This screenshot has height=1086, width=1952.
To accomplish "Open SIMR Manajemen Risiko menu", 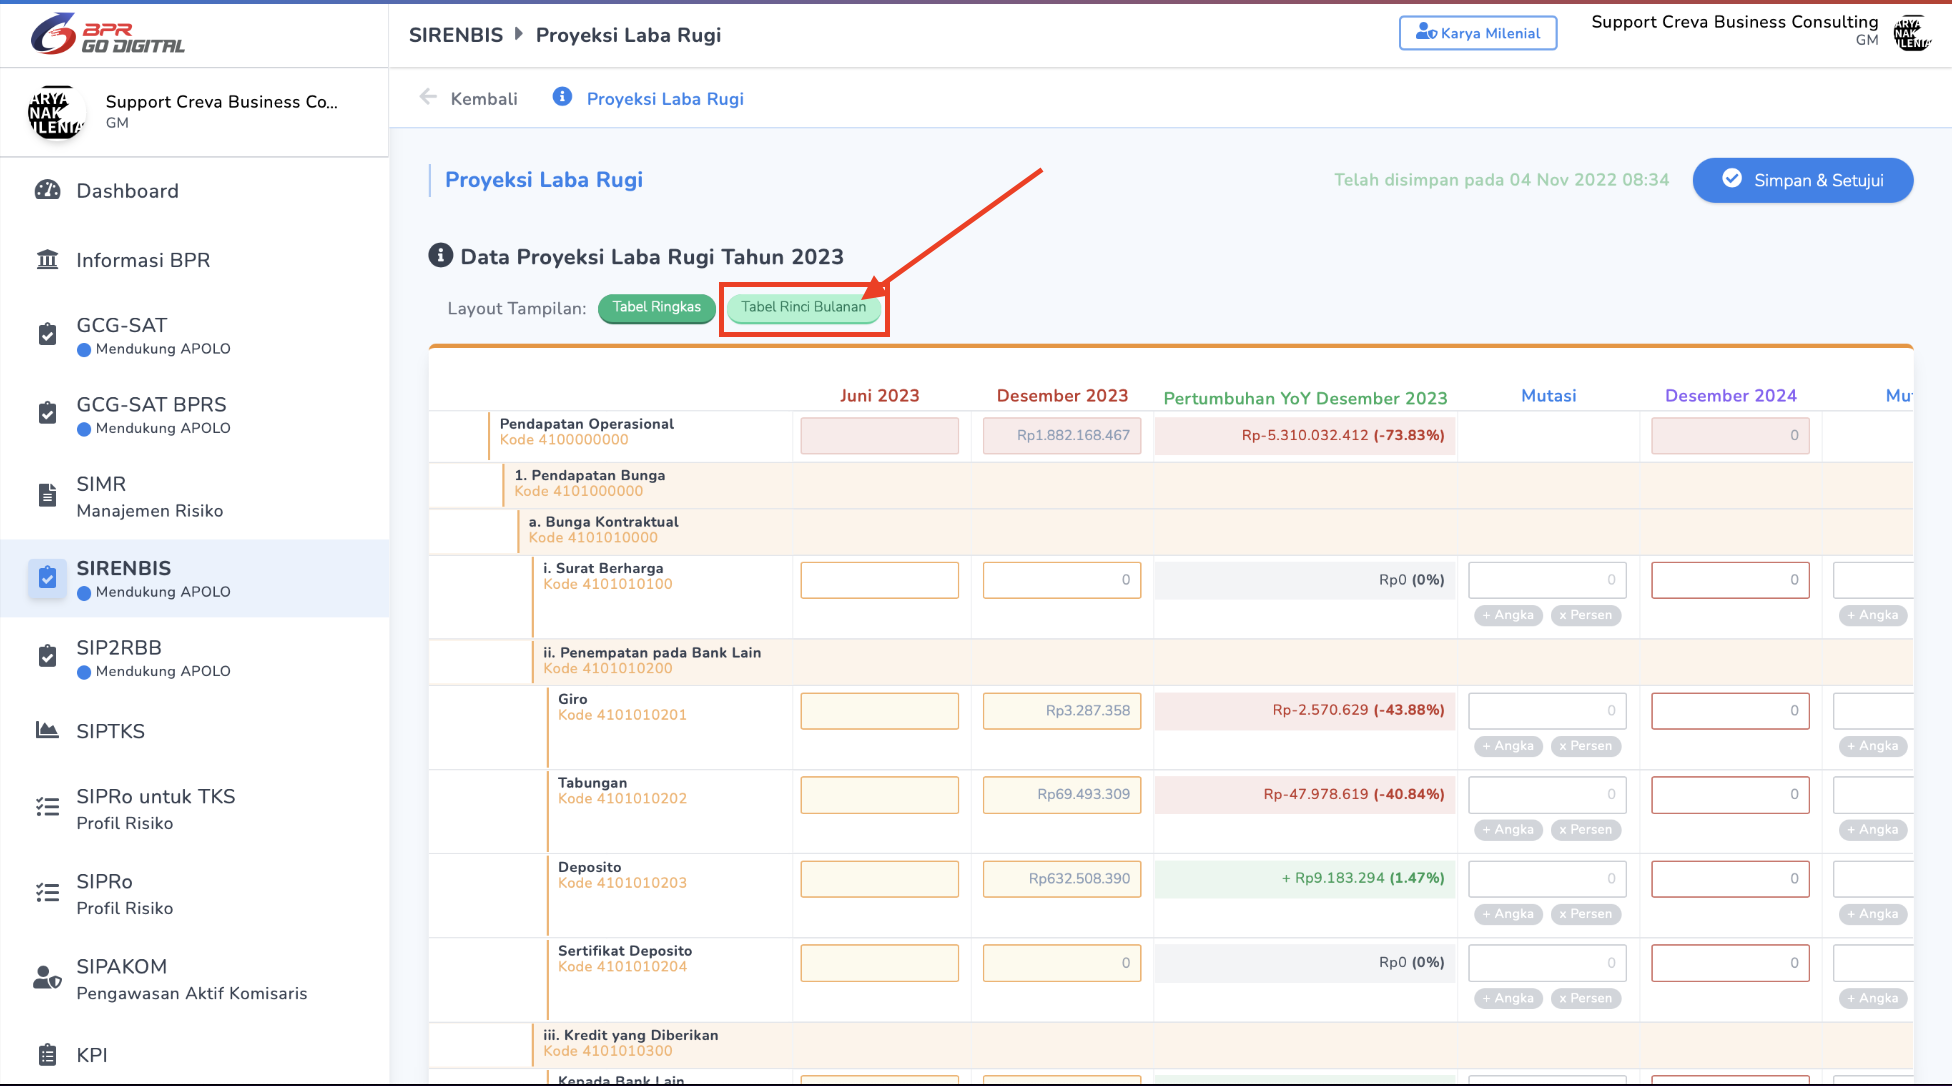I will click(195, 497).
